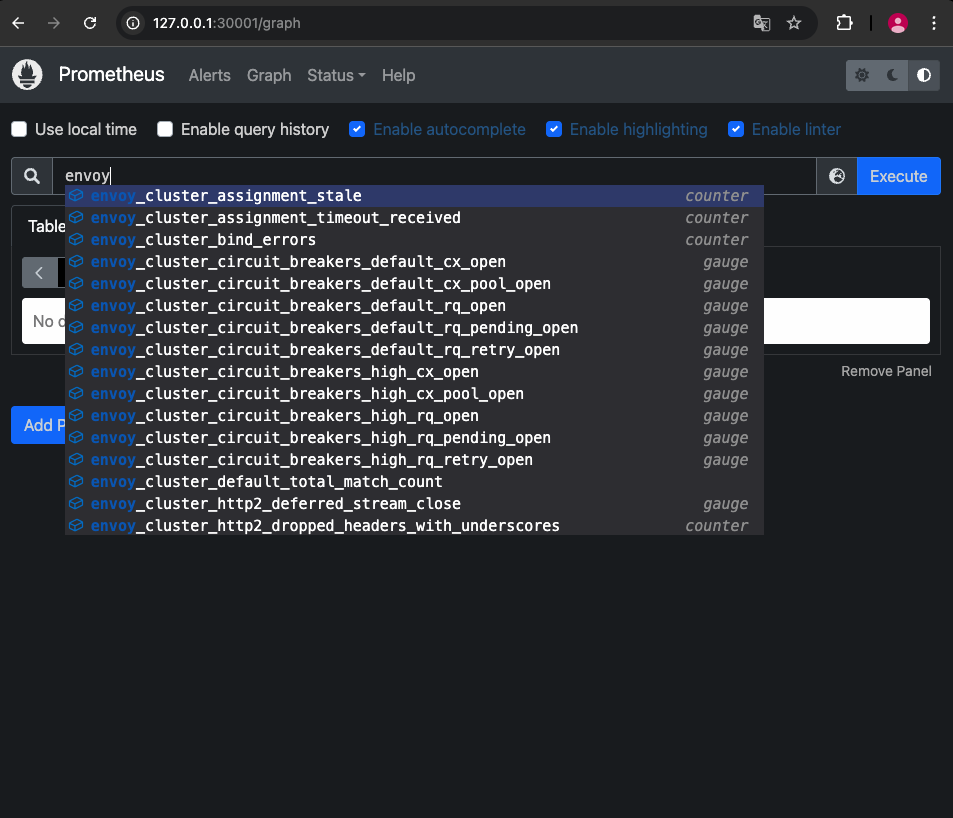Screen dimensions: 953x818
Task: Select the browser-preferred auto theme icon
Action: pos(924,75)
